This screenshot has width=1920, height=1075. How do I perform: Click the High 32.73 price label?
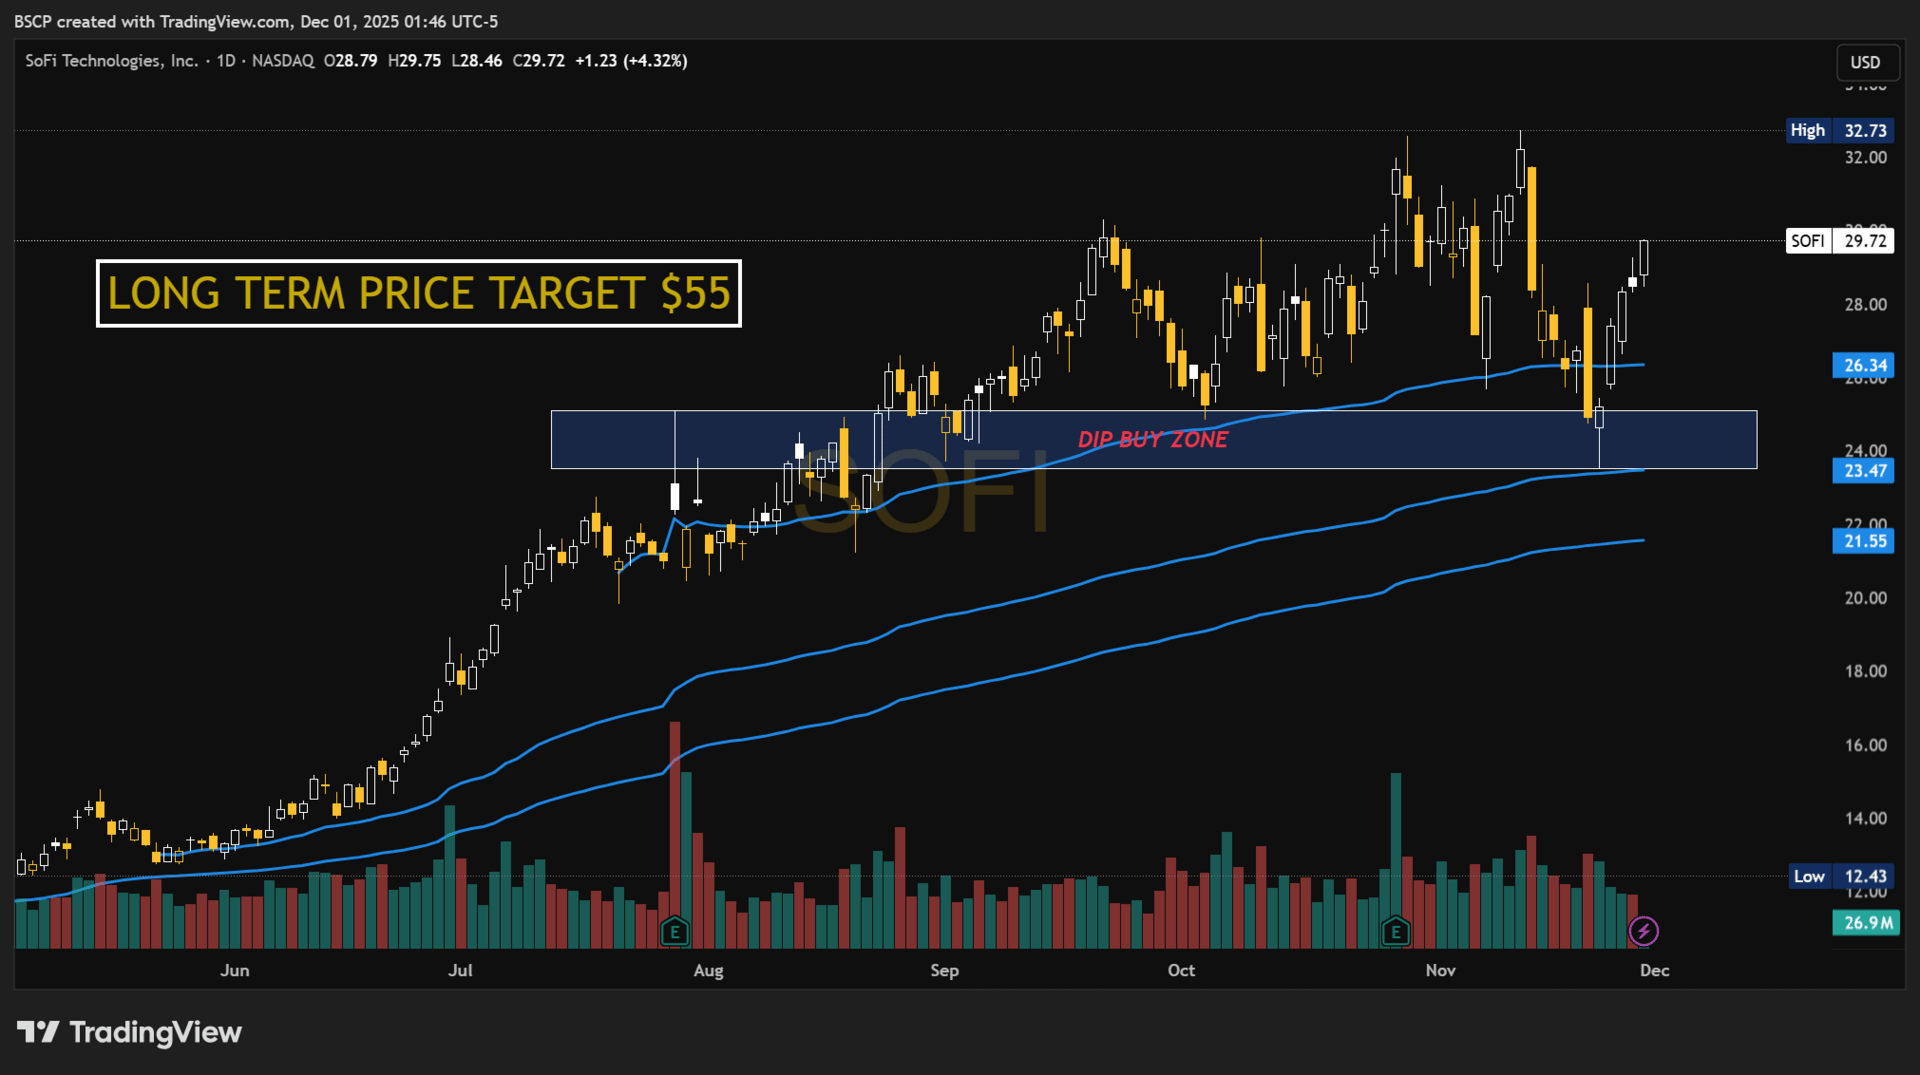(1839, 130)
